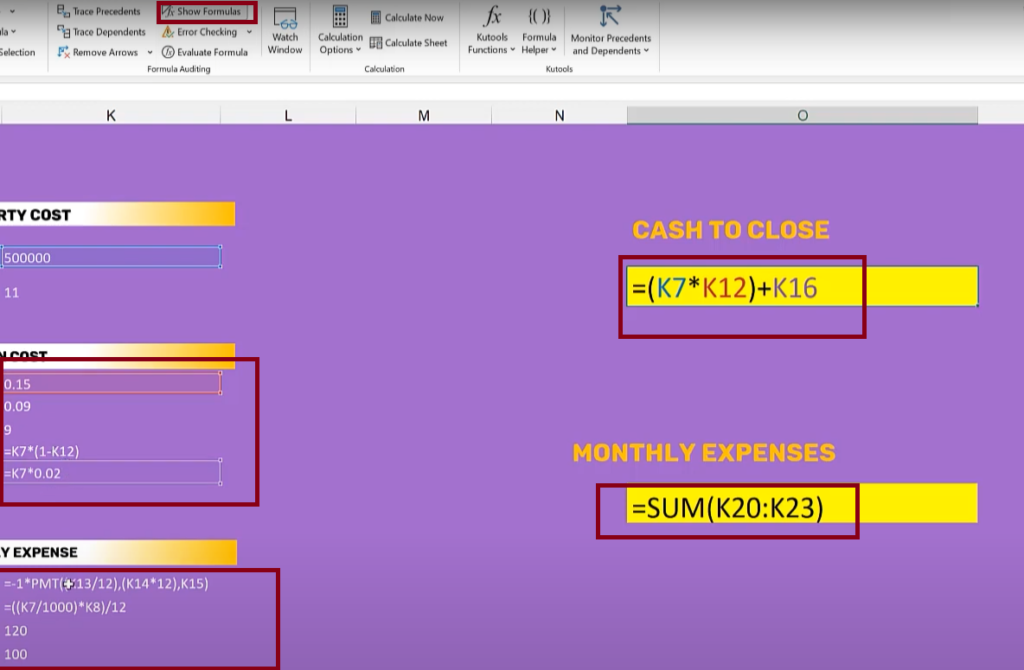The height and width of the screenshot is (670, 1024).
Task: Open Kutools Functions menu
Action: click(x=491, y=31)
